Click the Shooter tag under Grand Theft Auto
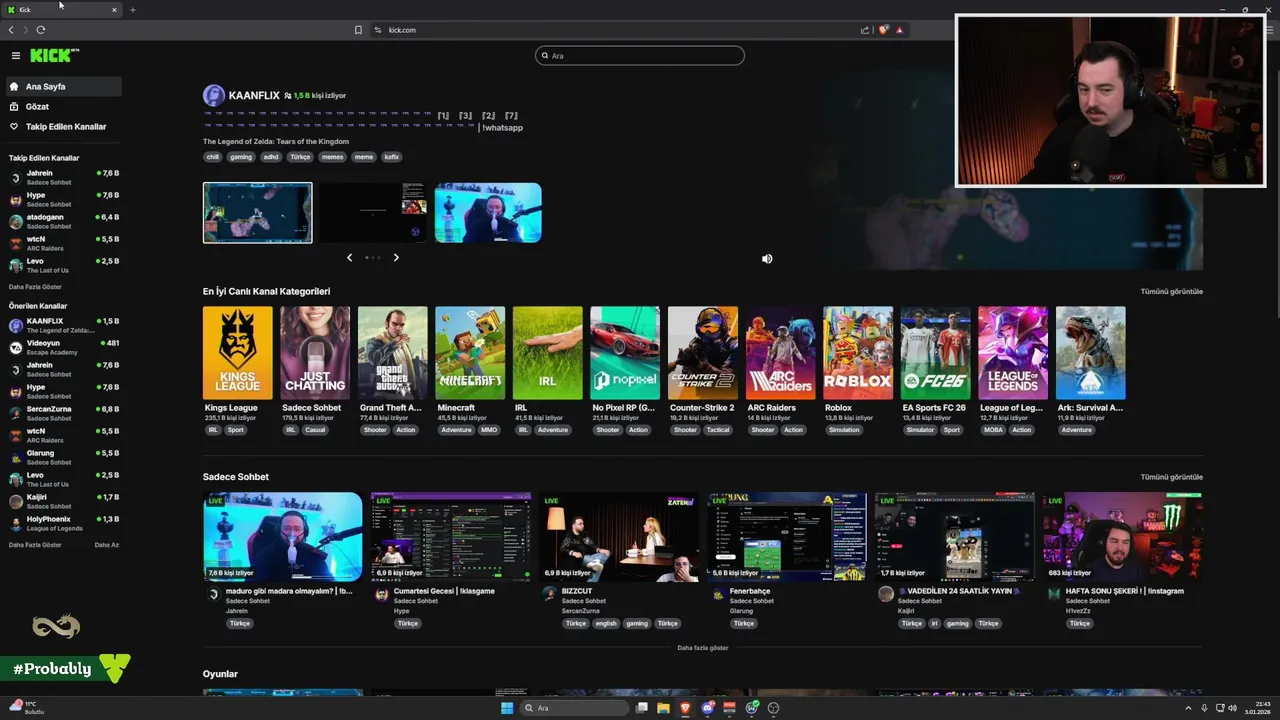 [x=375, y=430]
